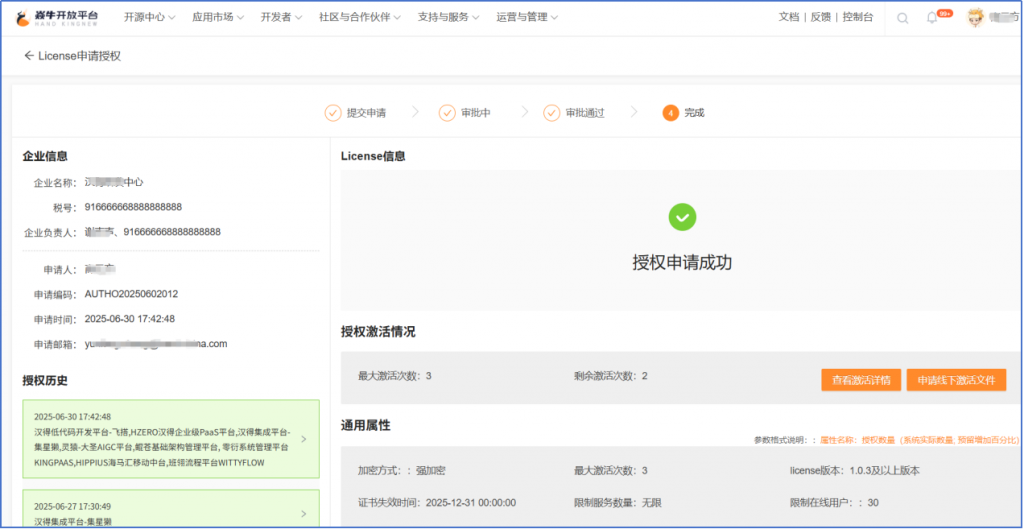Click the 焱牛开放平台 logo
The width and height of the screenshot is (1024, 529).
(x=58, y=18)
